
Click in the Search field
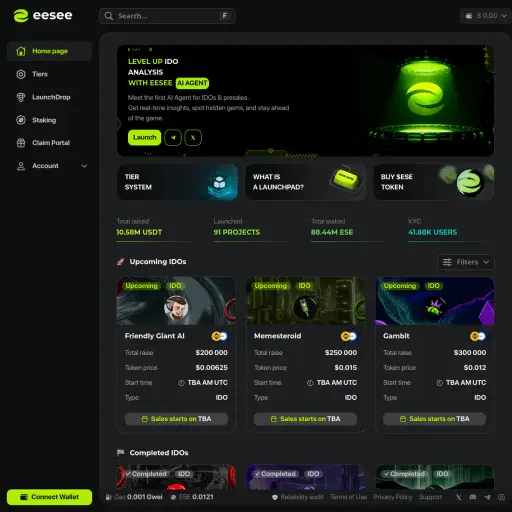point(167,16)
